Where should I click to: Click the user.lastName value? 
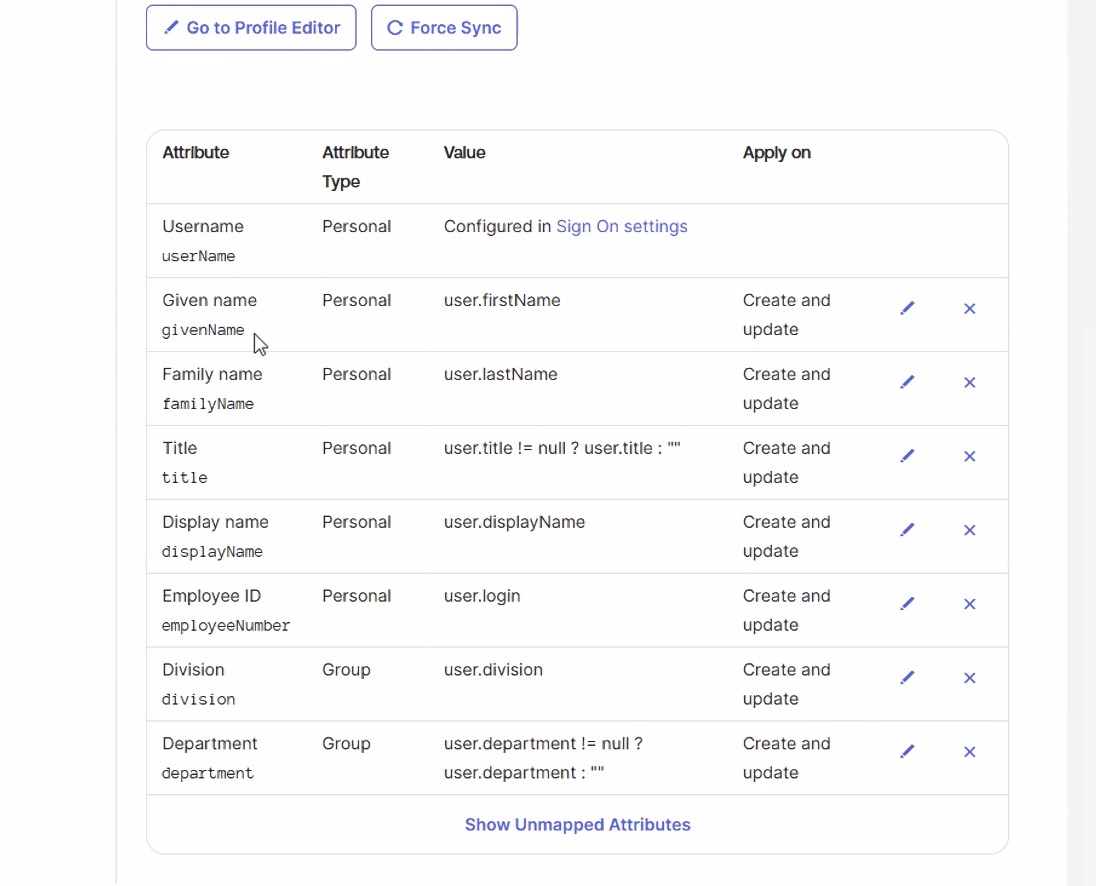(500, 375)
